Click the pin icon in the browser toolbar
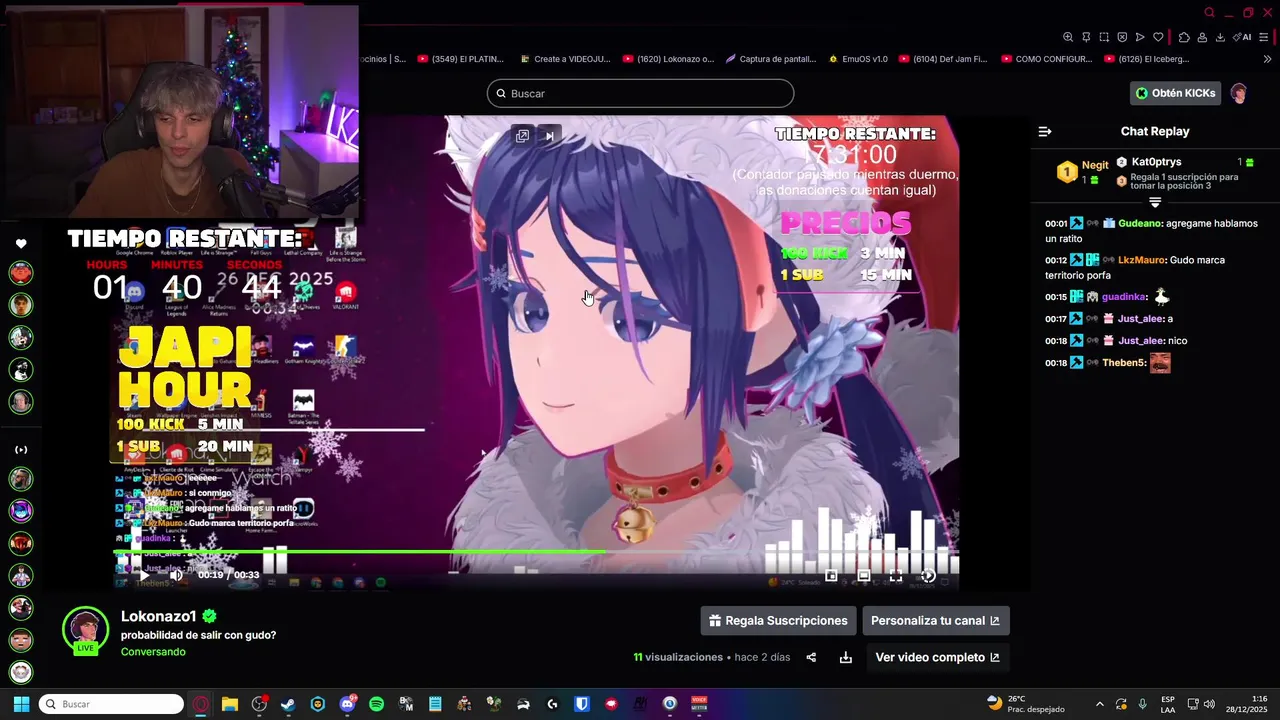The width and height of the screenshot is (1280, 720). coord(1086,37)
